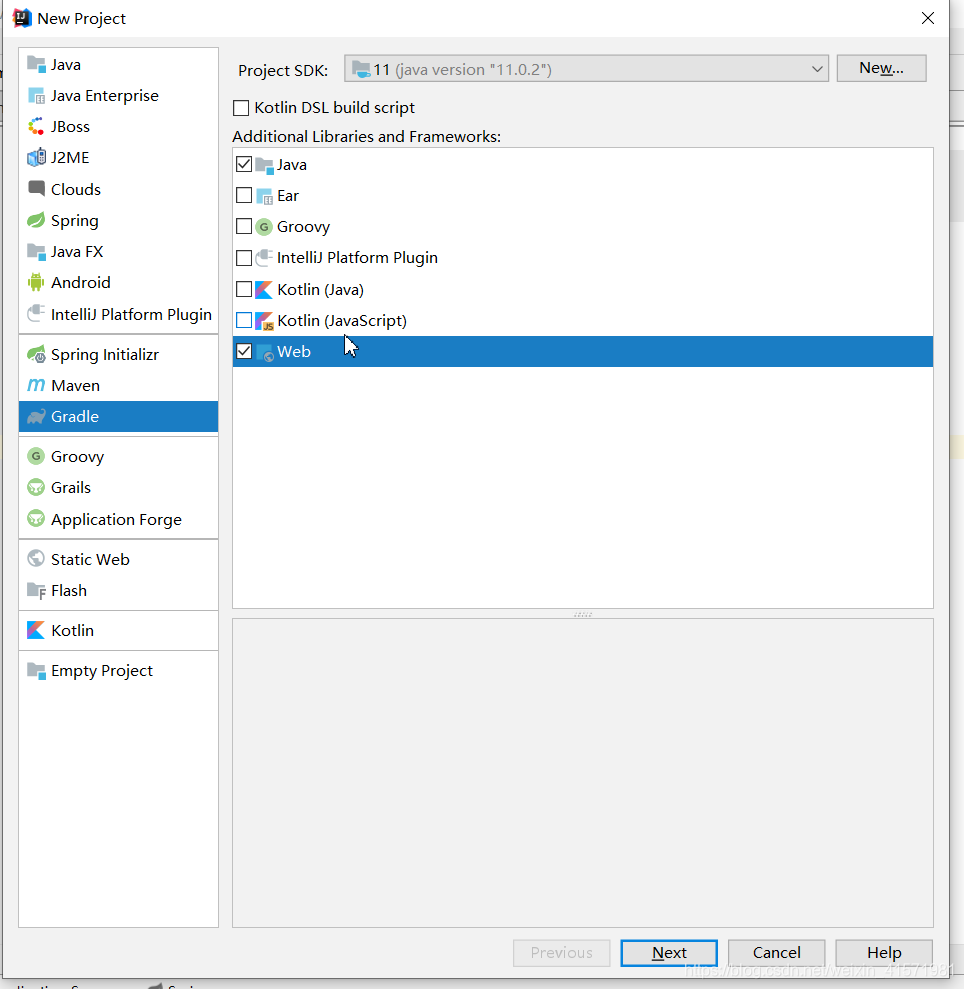Image resolution: width=964 pixels, height=989 pixels.
Task: Click the Next button
Action: (x=669, y=952)
